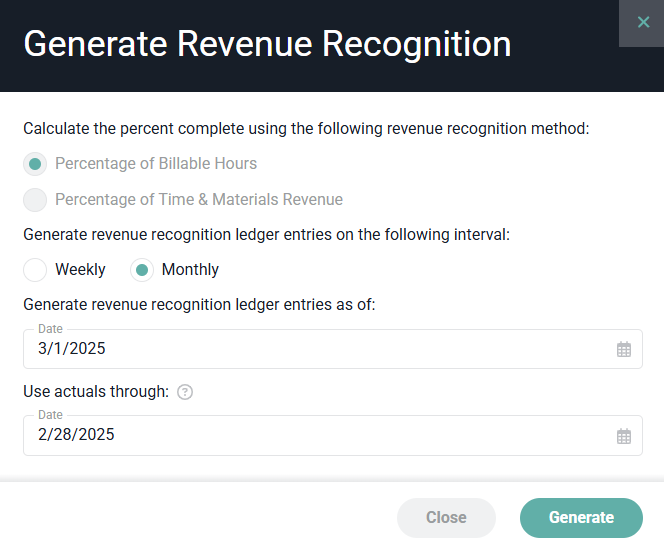Select Percentage of Time & Materials Revenue radio
The width and height of the screenshot is (664, 550).
(35, 200)
